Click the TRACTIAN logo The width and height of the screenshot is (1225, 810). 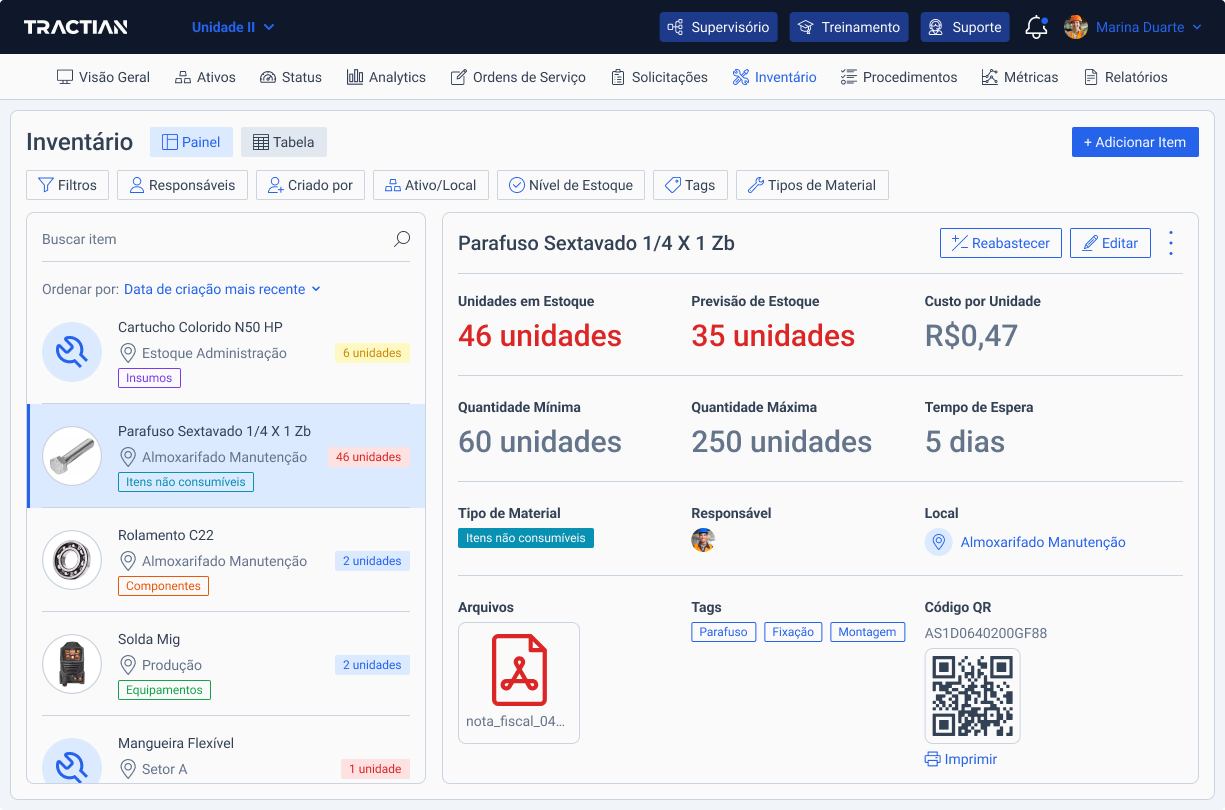tap(75, 27)
